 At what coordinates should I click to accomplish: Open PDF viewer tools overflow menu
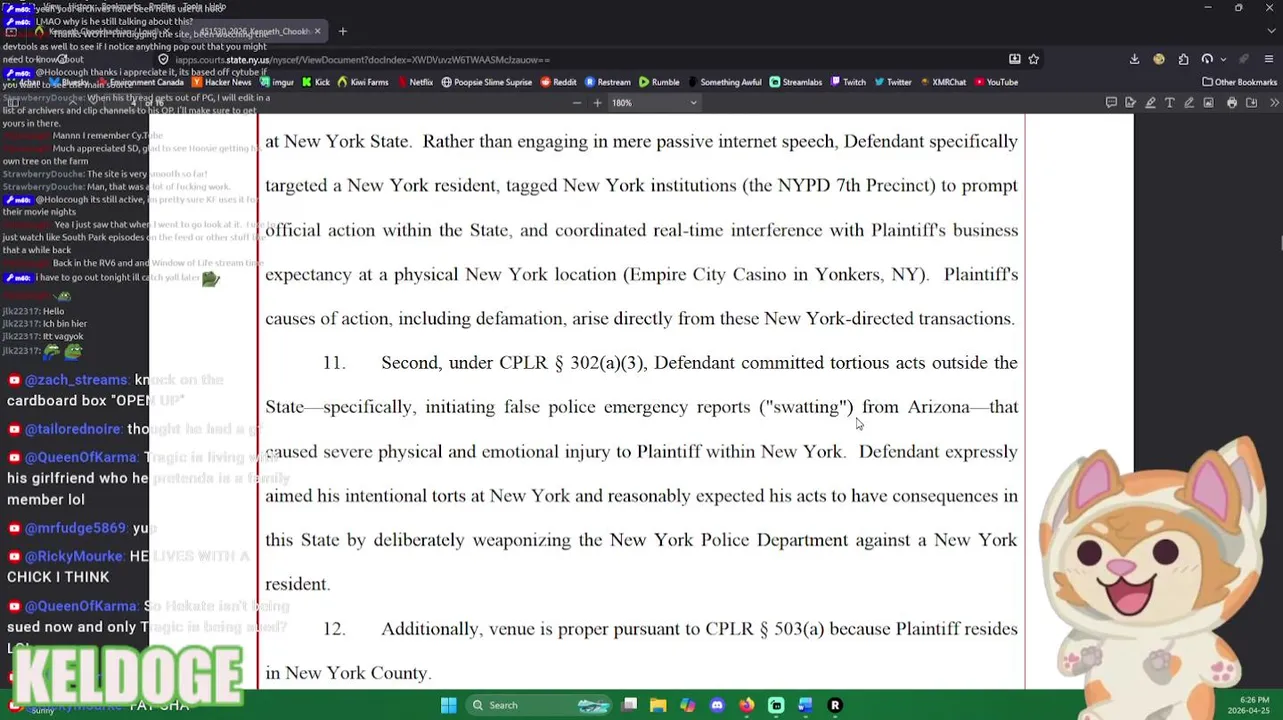1274,103
